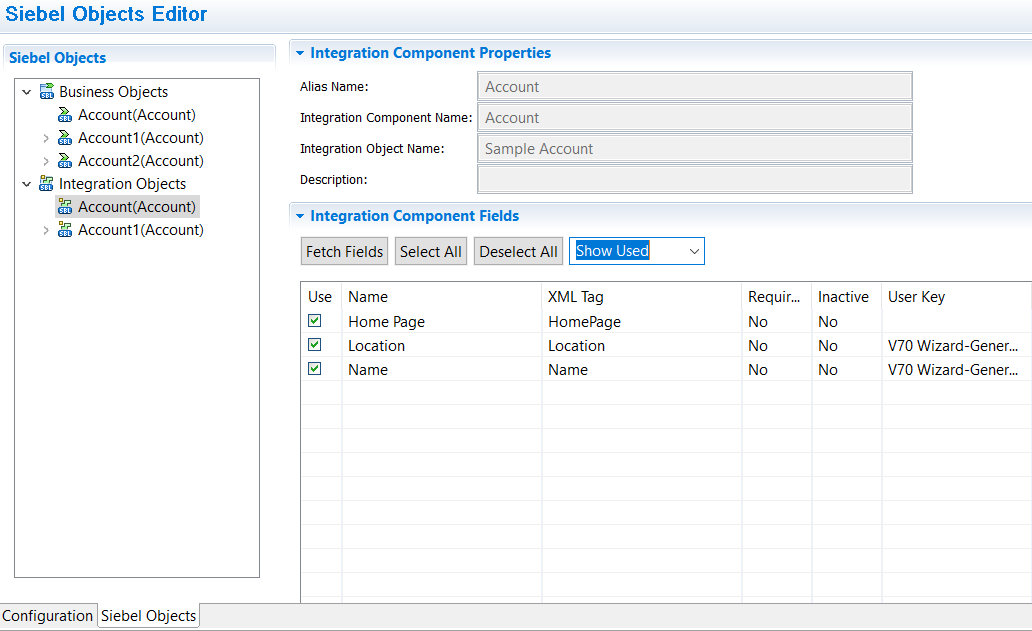This screenshot has width=1032, height=631.
Task: Expand Account2(Account) under Business Objects
Action: coord(45,161)
